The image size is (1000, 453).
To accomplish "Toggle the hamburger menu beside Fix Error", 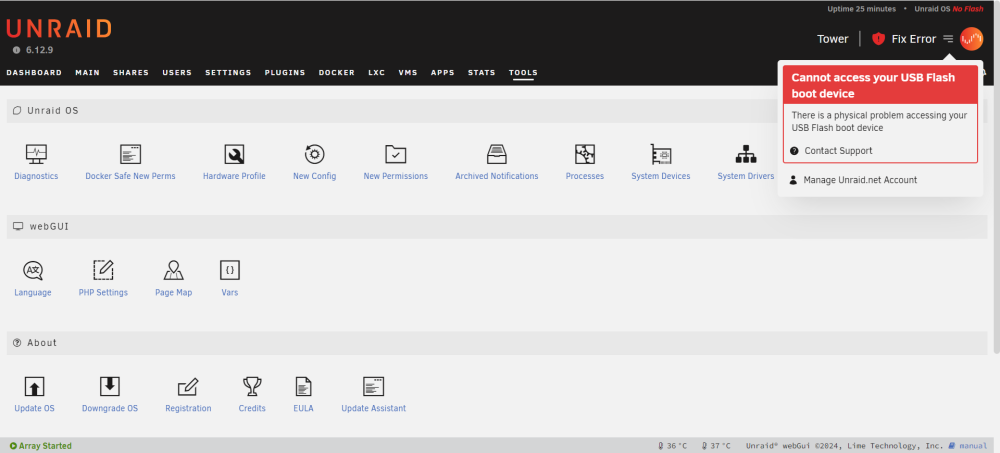I will coord(948,39).
